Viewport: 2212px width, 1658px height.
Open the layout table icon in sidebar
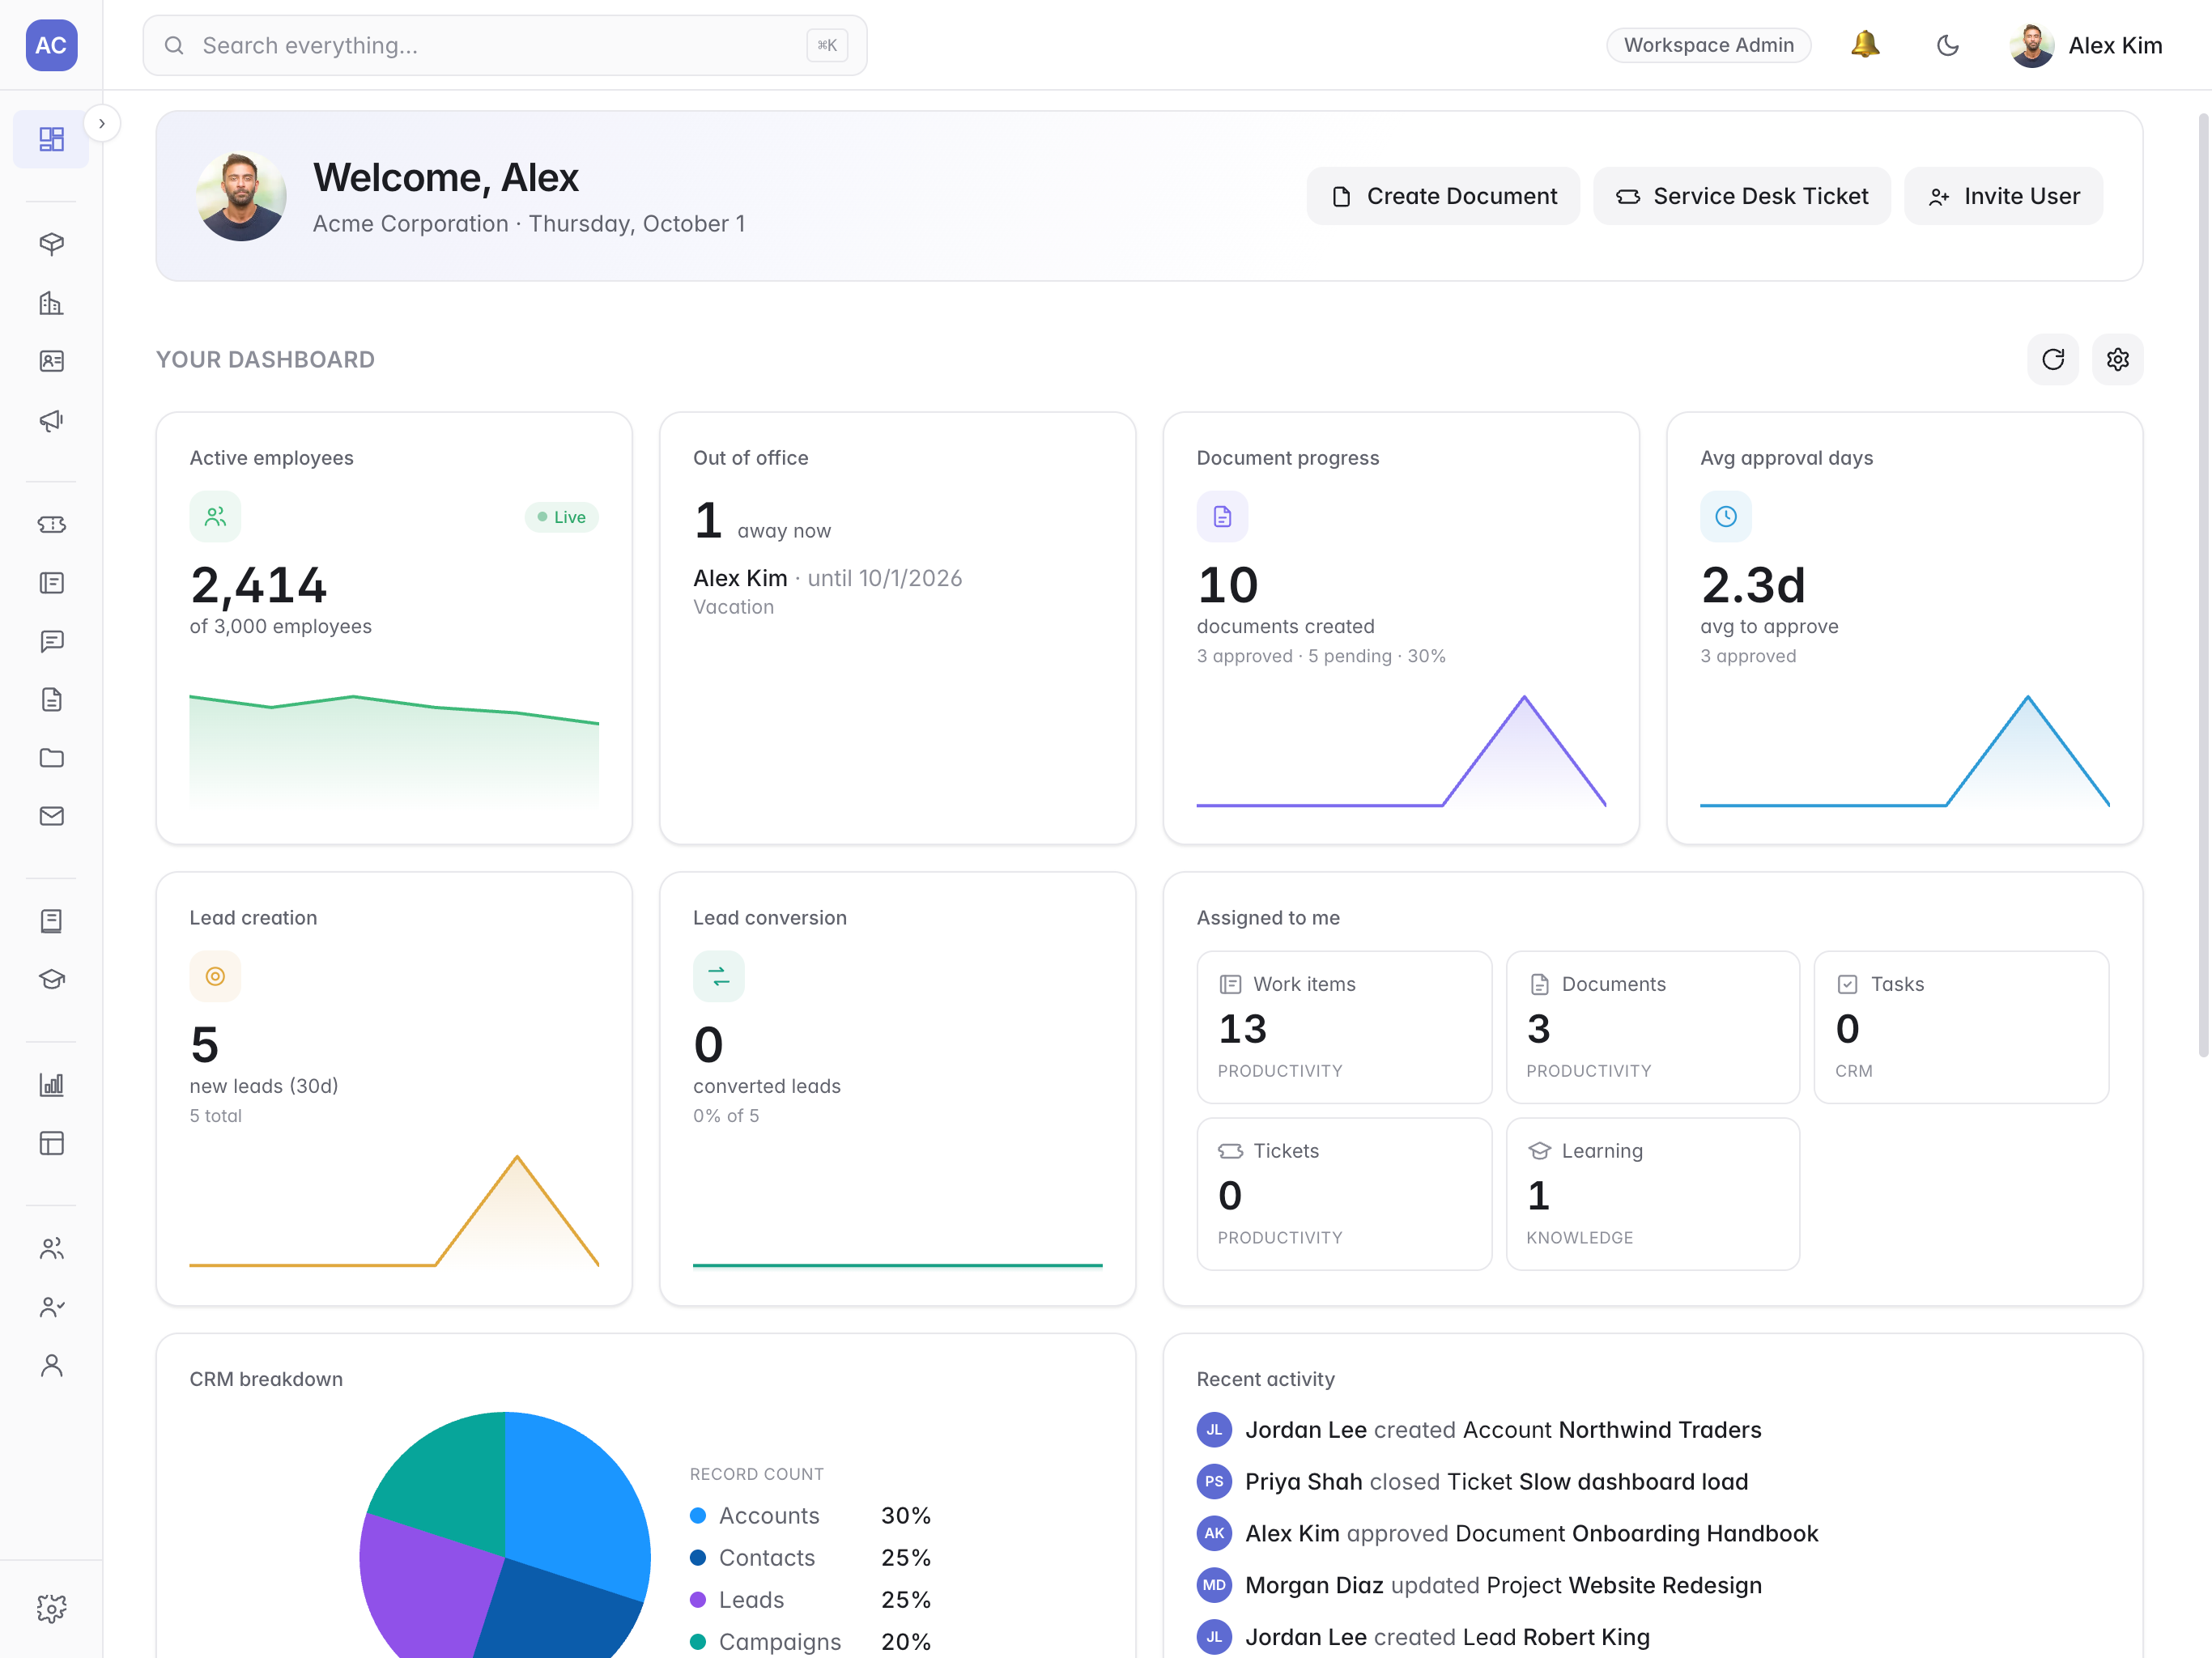51,1143
